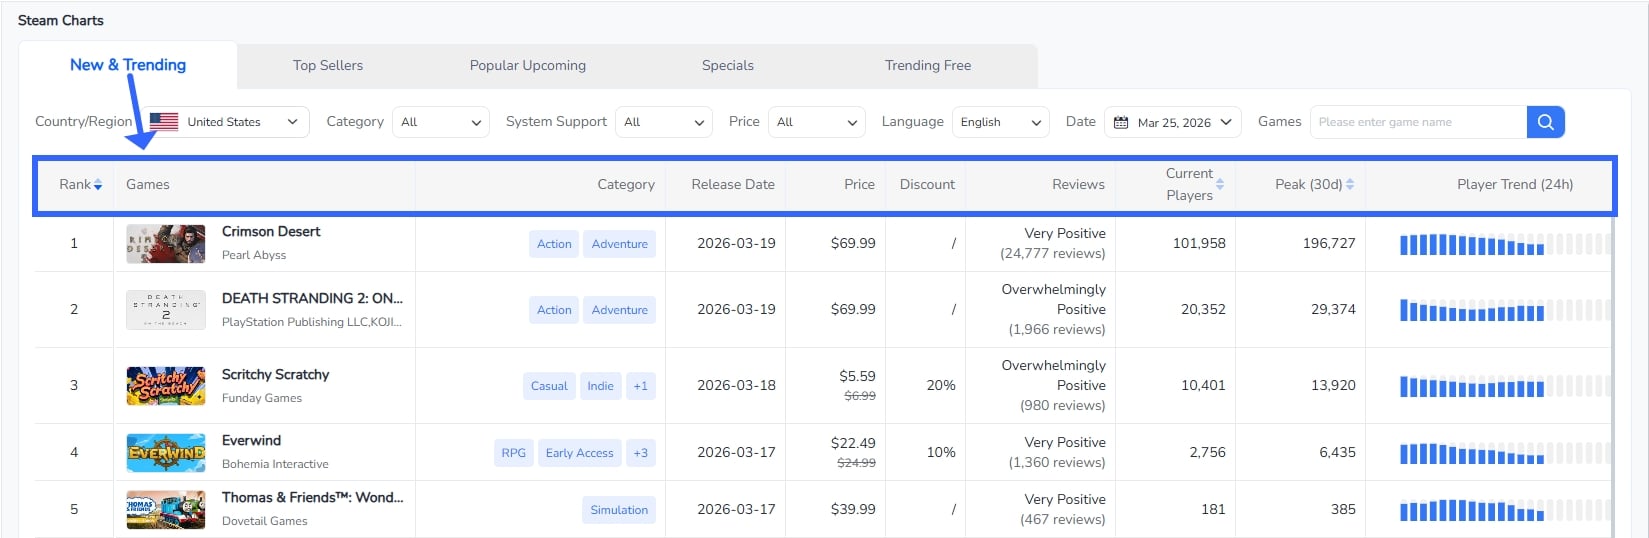Click the DEATH STRANDING 2 game title
This screenshot has height=538, width=1649.
(x=312, y=298)
